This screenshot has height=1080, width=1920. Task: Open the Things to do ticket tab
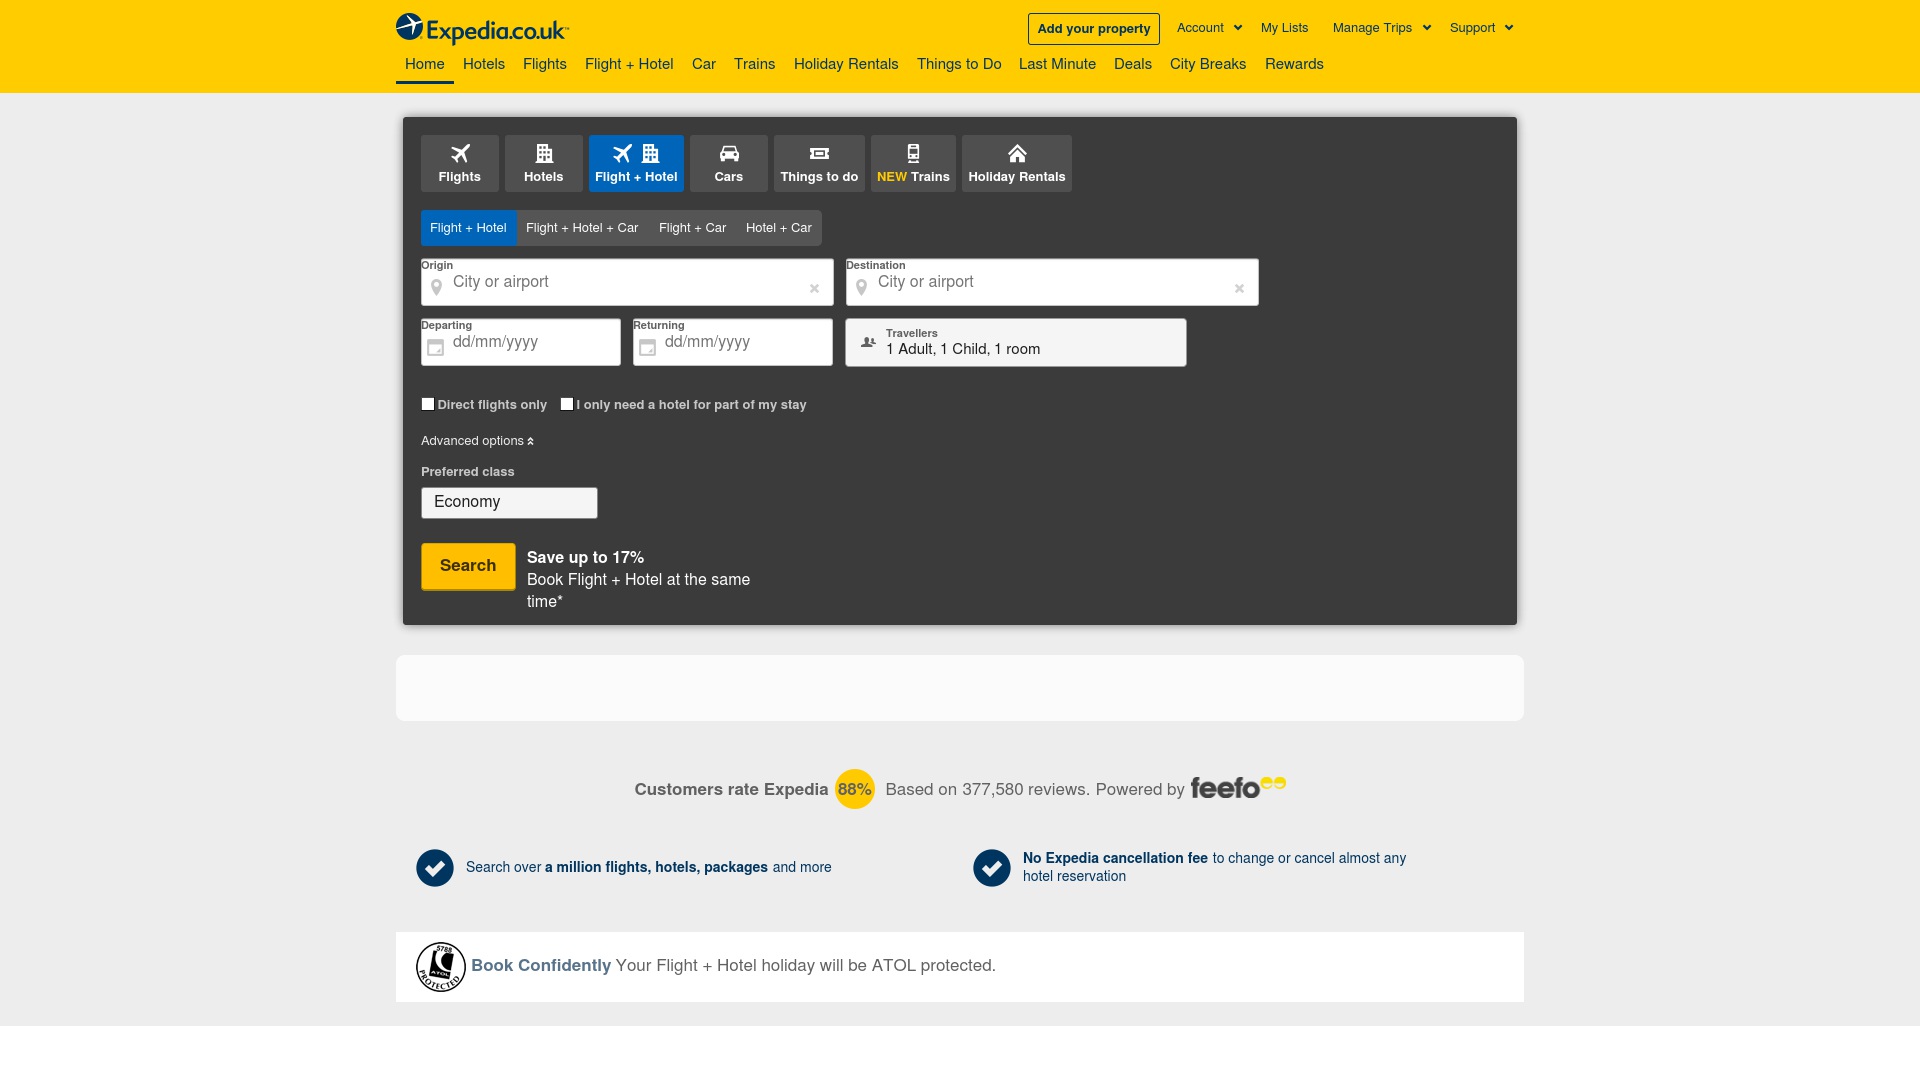(819, 163)
